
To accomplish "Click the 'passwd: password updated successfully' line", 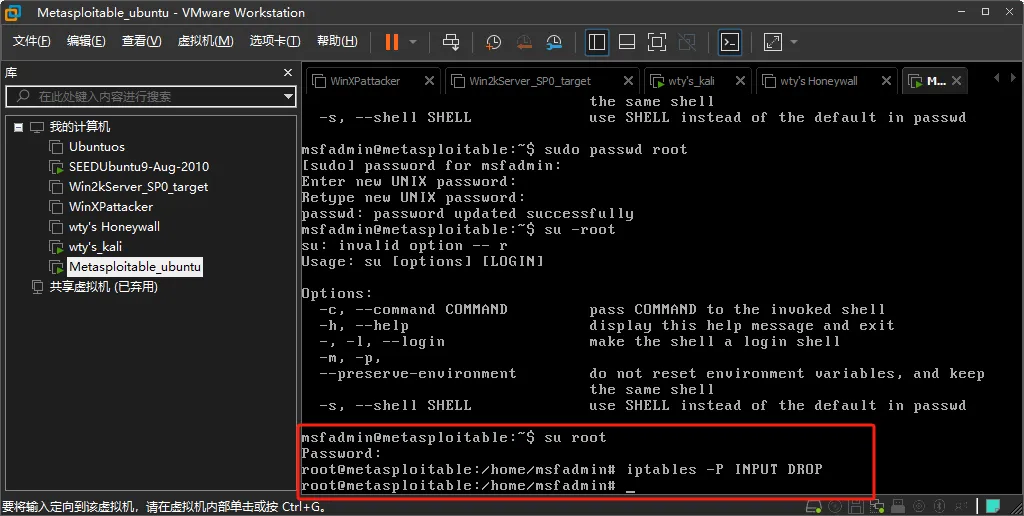I will 468,214.
